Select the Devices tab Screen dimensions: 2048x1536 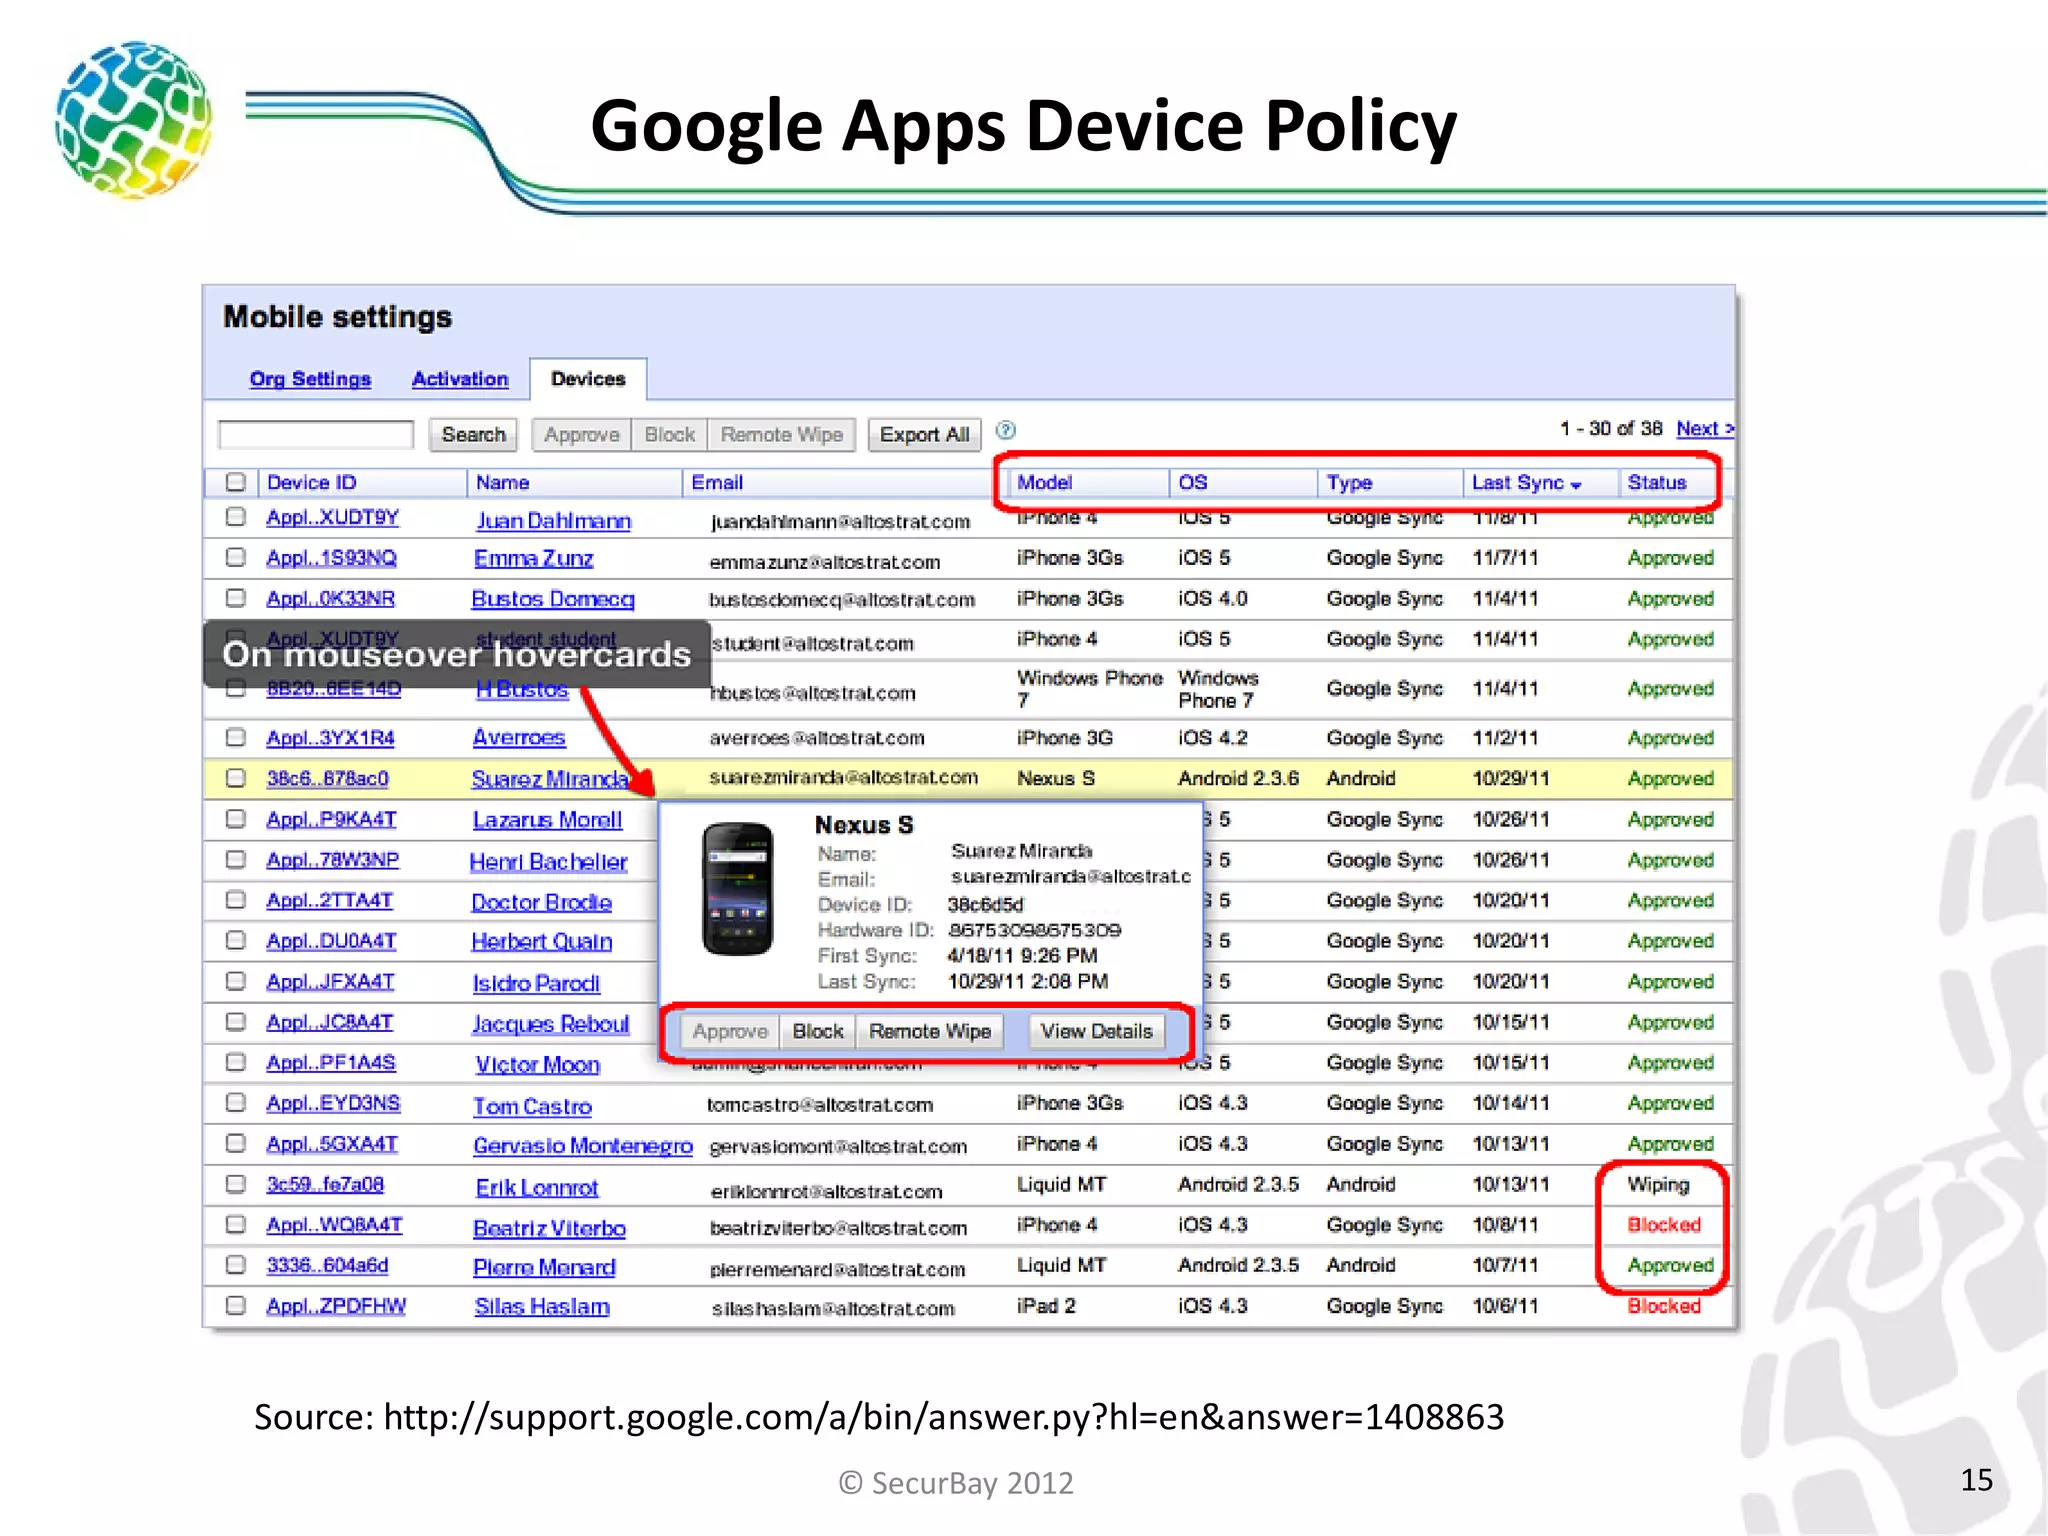588,379
